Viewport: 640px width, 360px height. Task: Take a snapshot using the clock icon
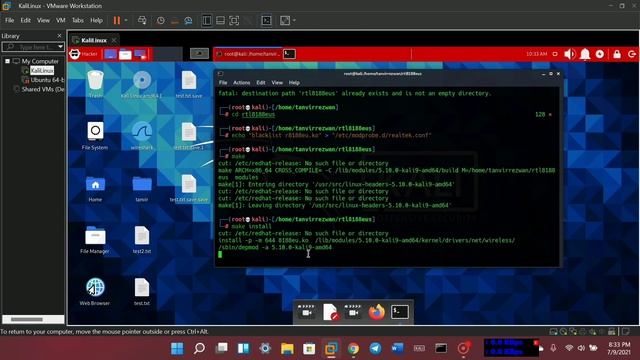click(161, 20)
